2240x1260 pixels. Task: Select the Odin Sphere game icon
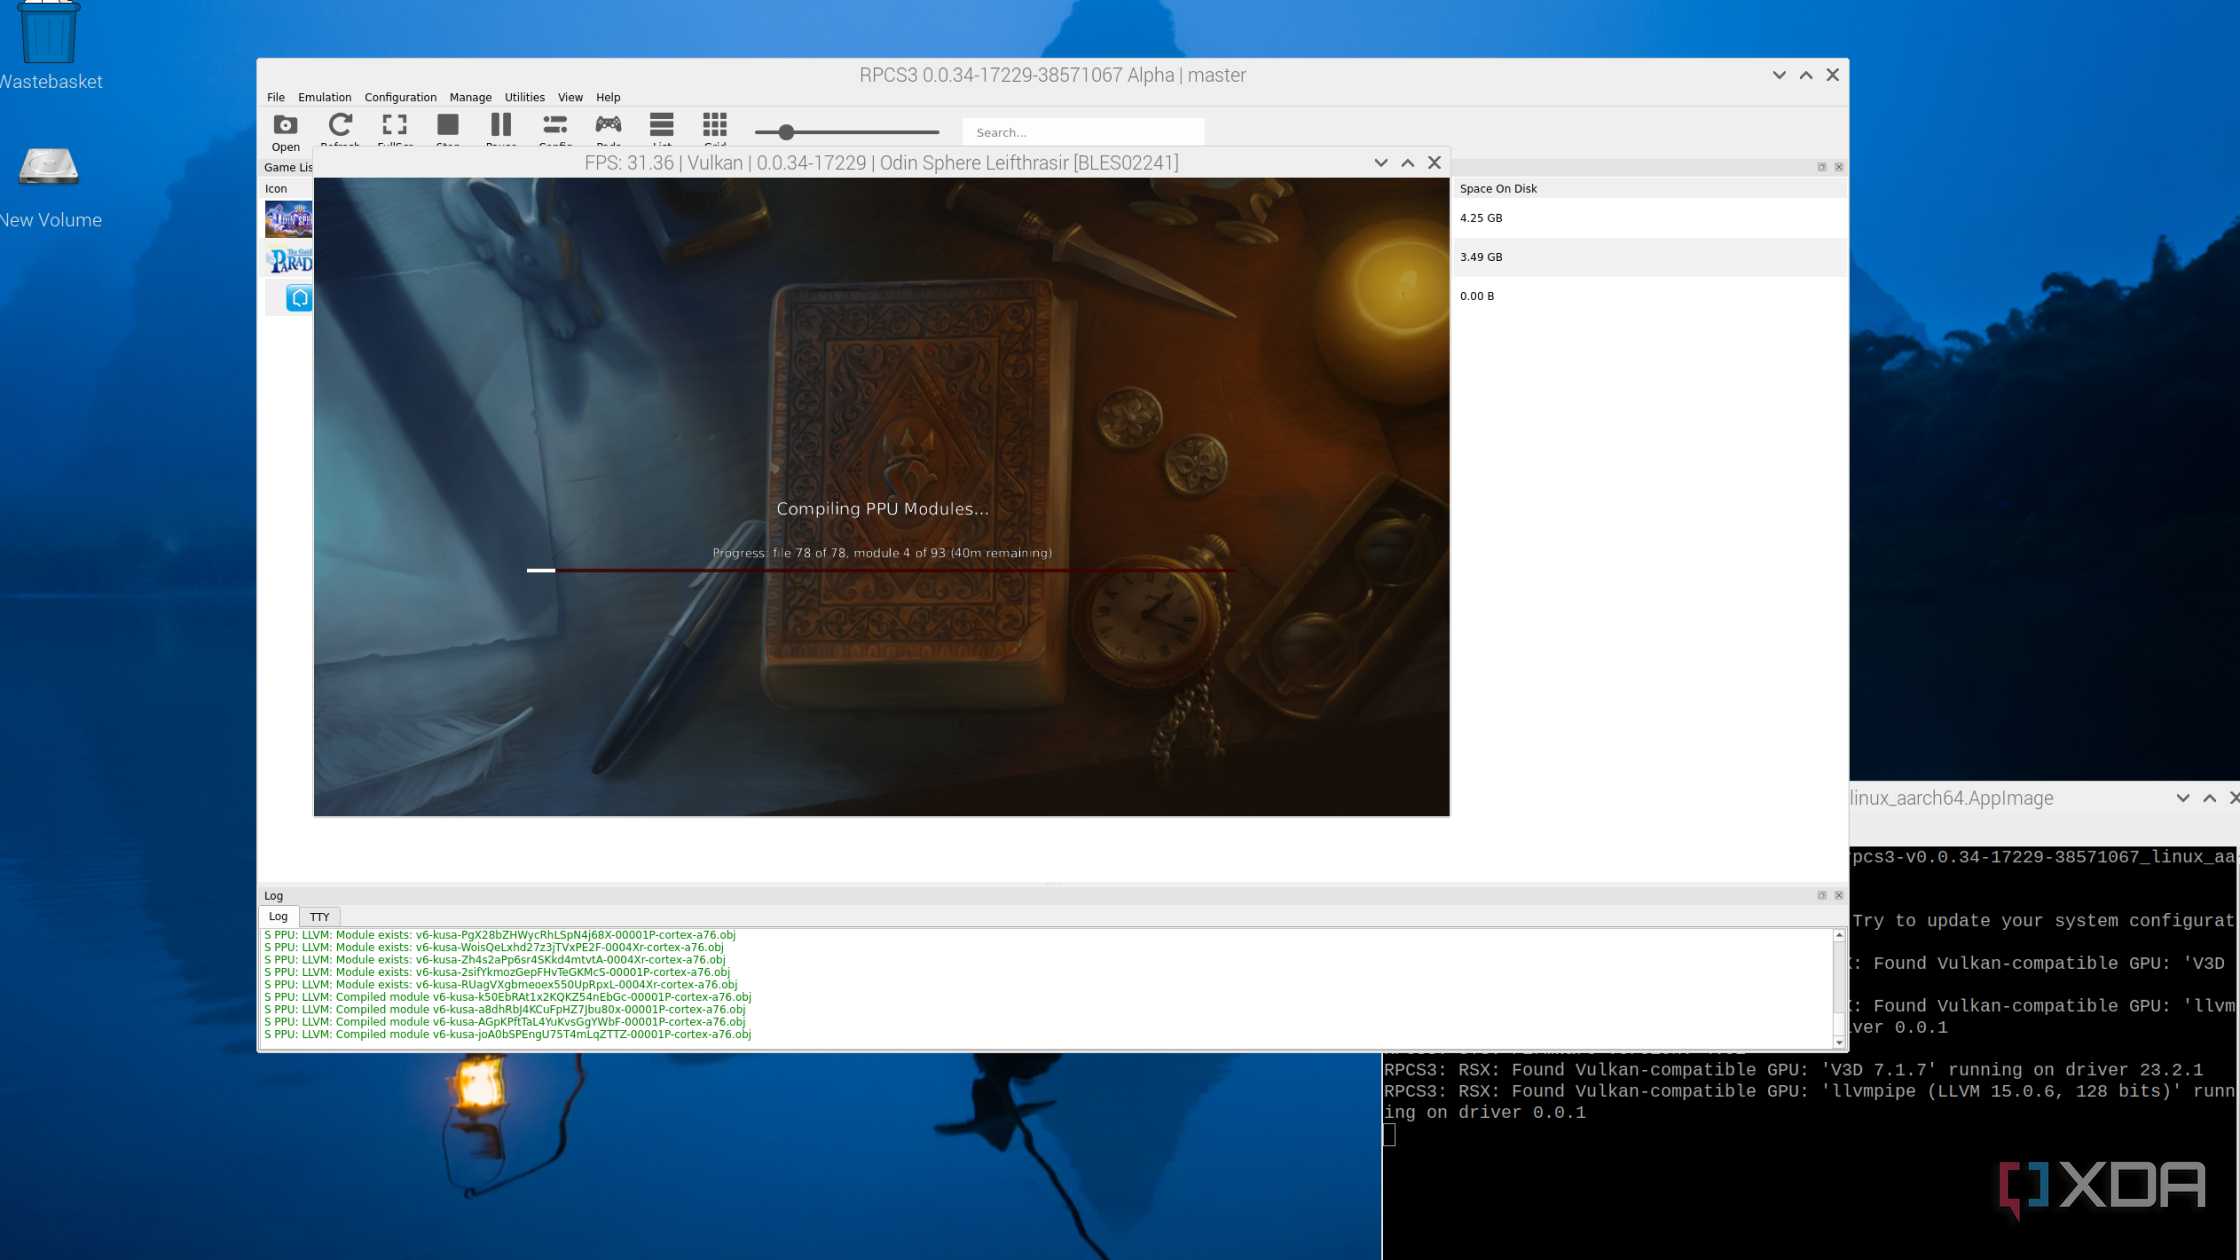pos(288,219)
